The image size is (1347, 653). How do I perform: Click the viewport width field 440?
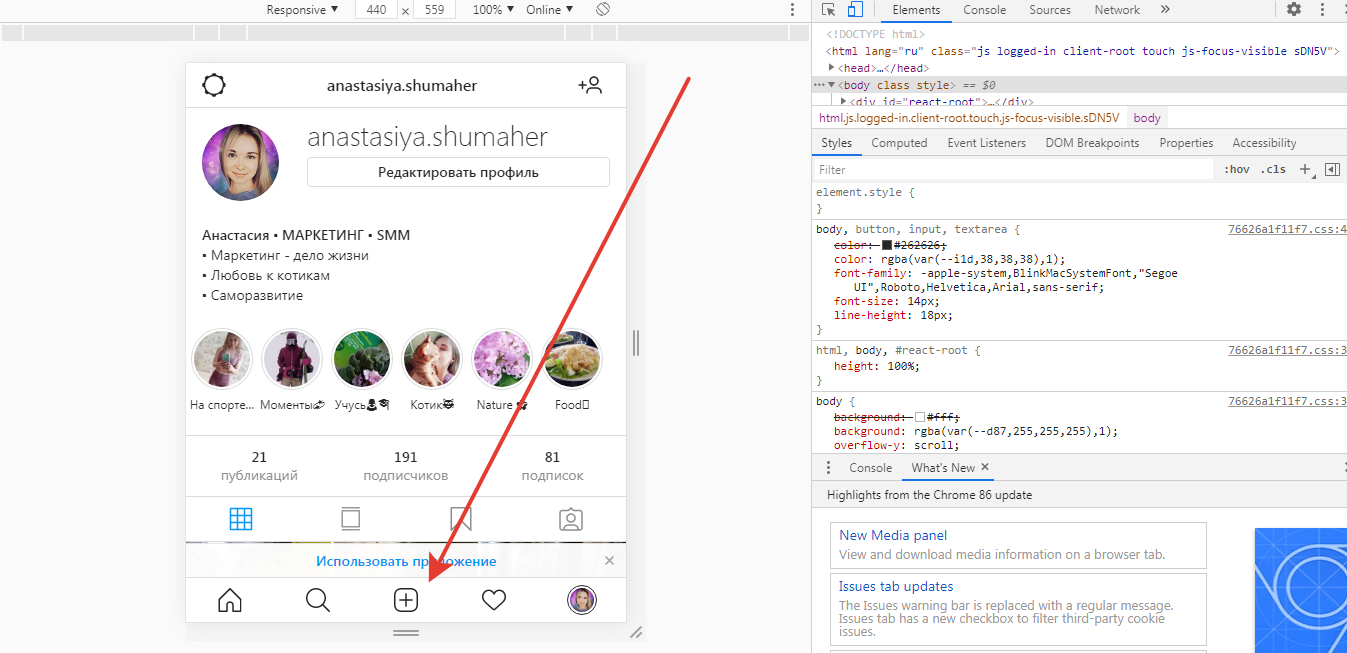(x=376, y=9)
